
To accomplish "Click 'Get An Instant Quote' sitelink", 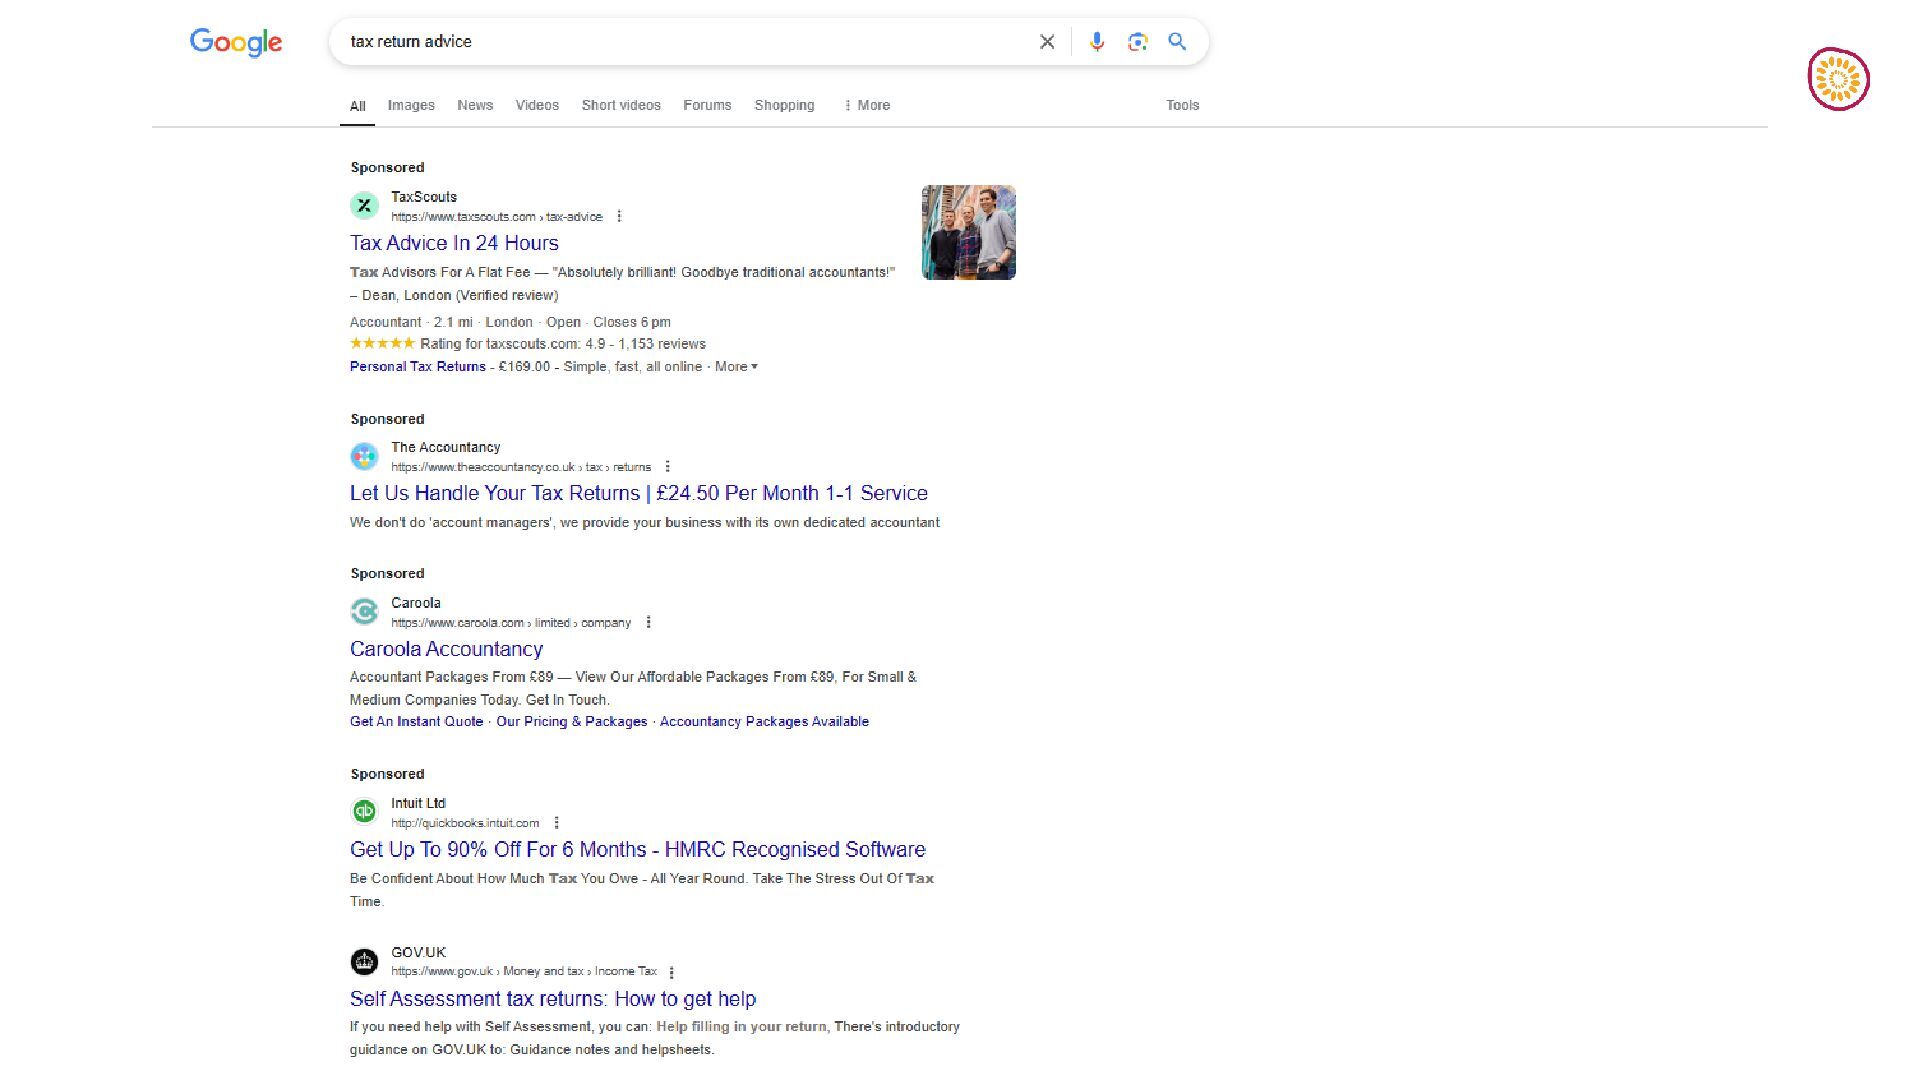I will click(416, 722).
